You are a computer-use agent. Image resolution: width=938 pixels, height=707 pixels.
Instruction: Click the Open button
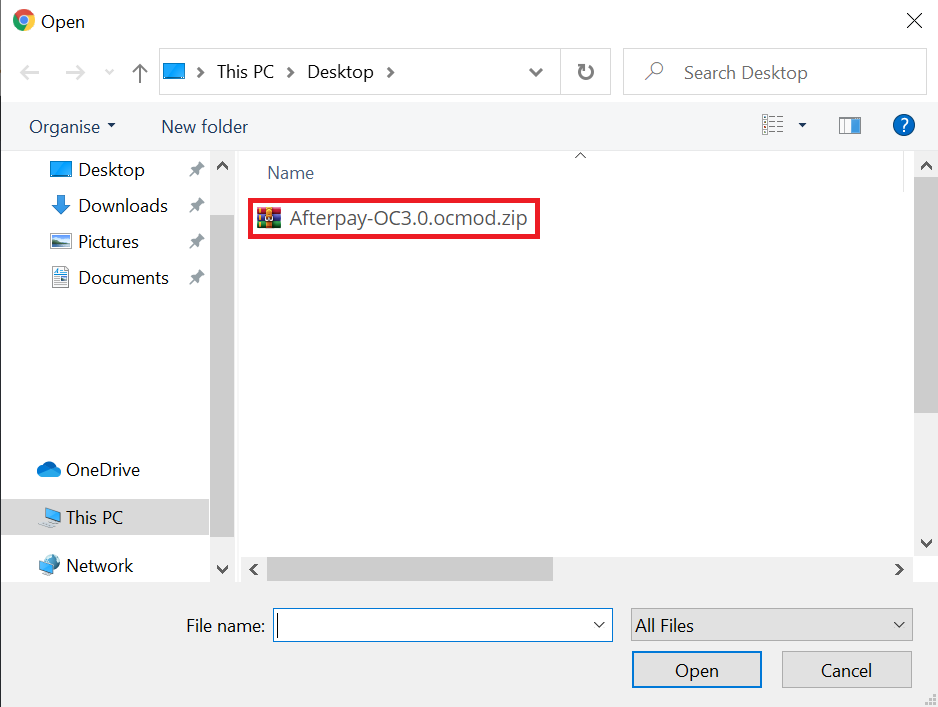(697, 670)
